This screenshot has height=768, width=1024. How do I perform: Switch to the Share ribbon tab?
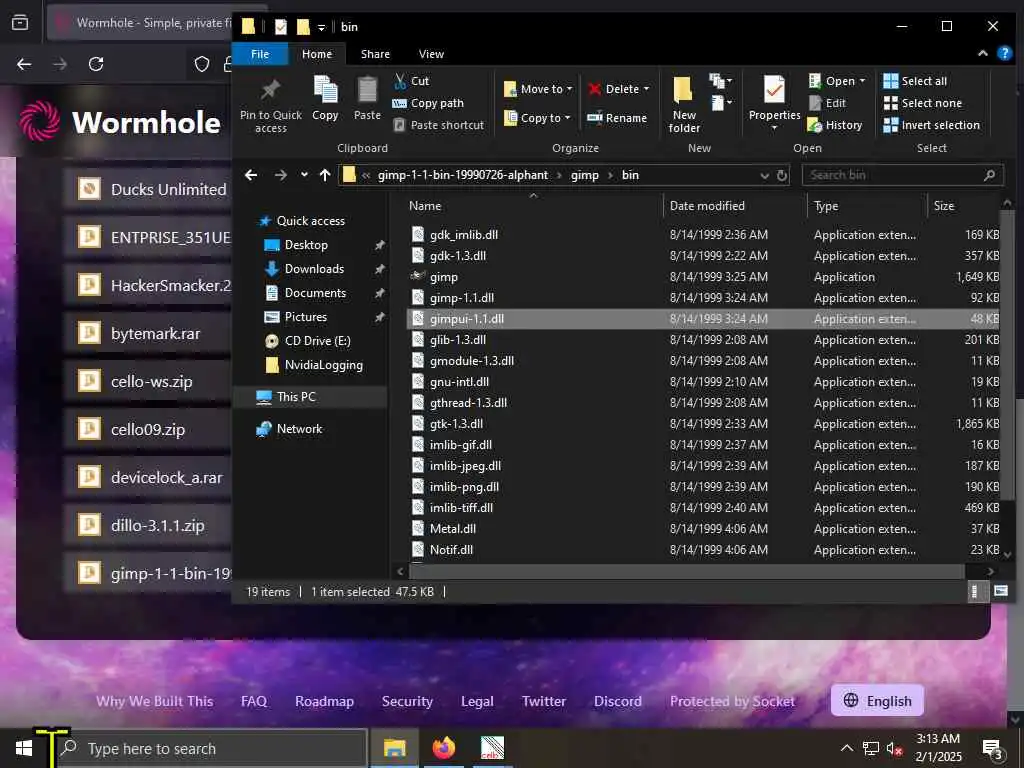click(375, 54)
